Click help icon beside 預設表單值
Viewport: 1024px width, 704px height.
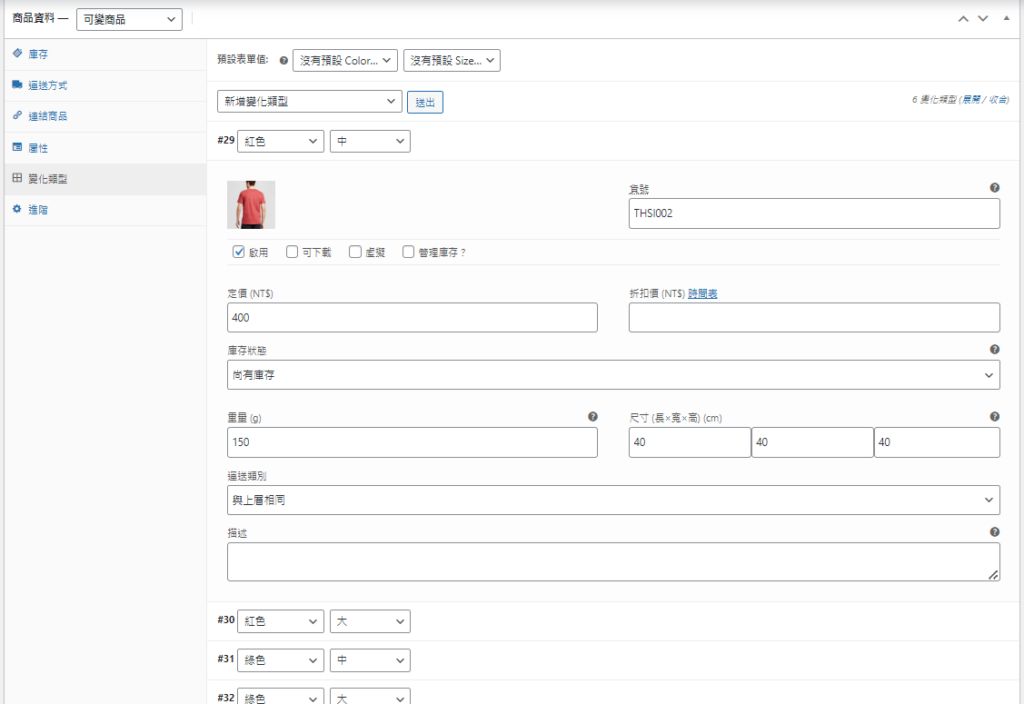coord(284,61)
